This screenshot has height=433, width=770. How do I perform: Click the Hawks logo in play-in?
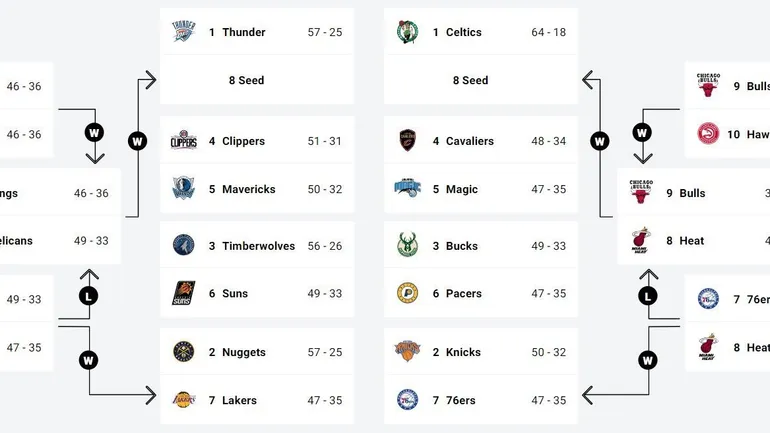pos(708,134)
